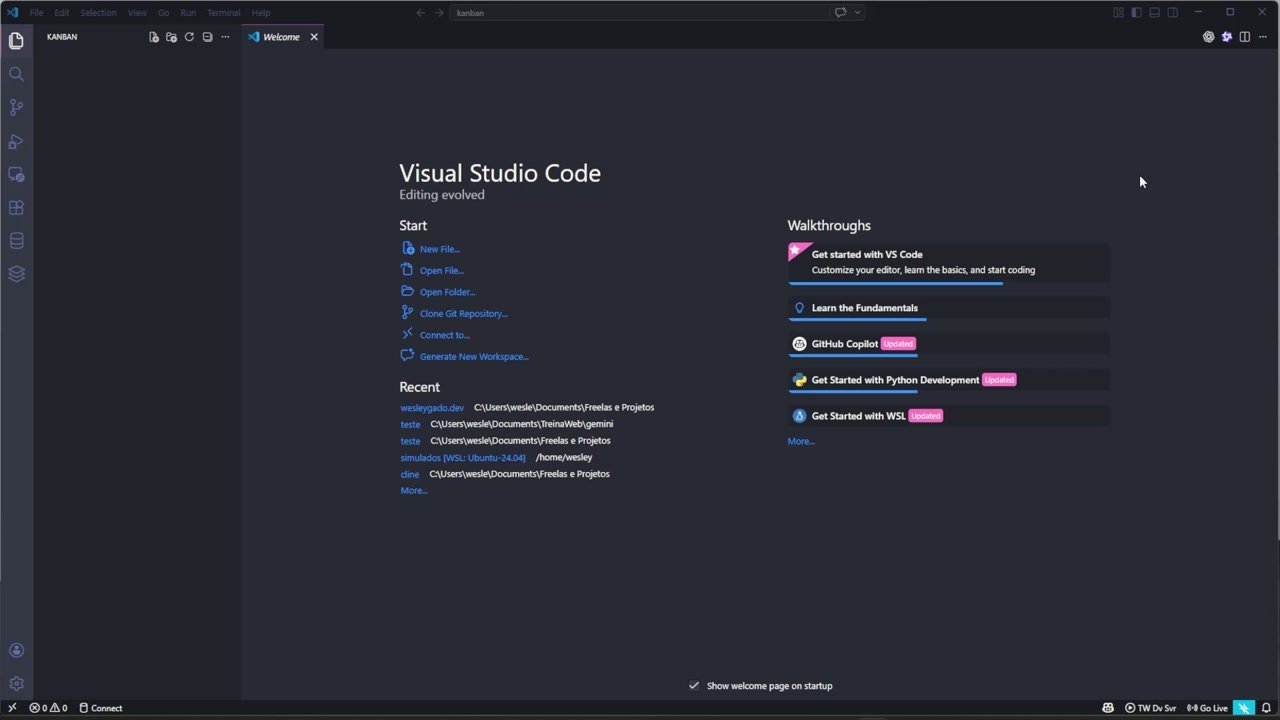Go forward using the title bar arrow
This screenshot has height=720, width=1280.
pos(438,13)
